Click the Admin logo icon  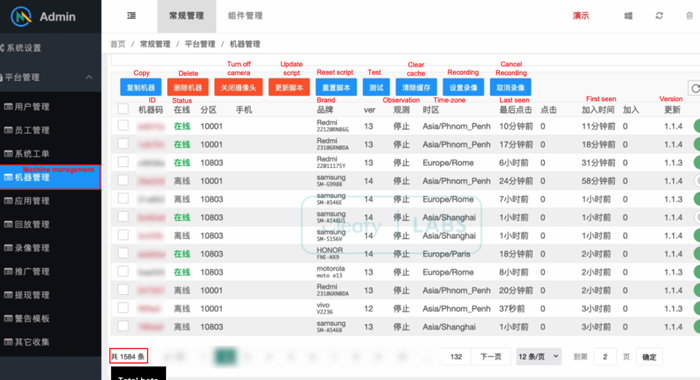[21, 17]
